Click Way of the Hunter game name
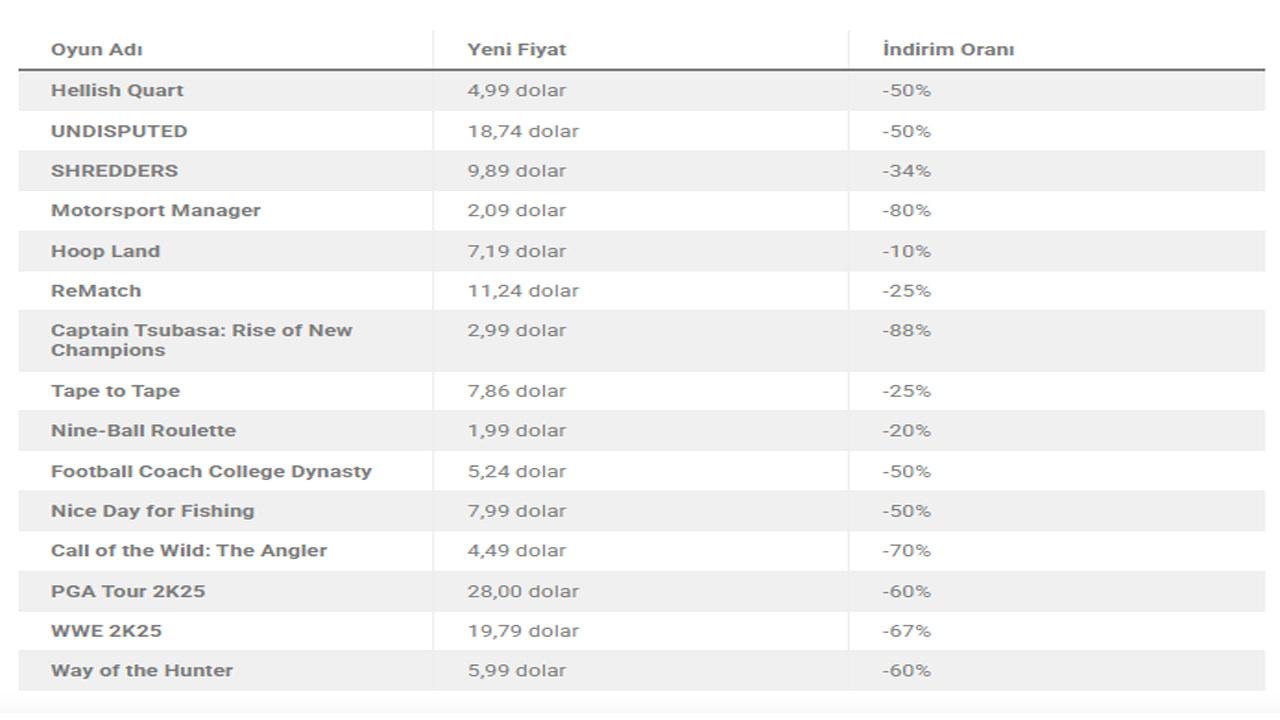This screenshot has width=1280, height=720. tap(141, 670)
